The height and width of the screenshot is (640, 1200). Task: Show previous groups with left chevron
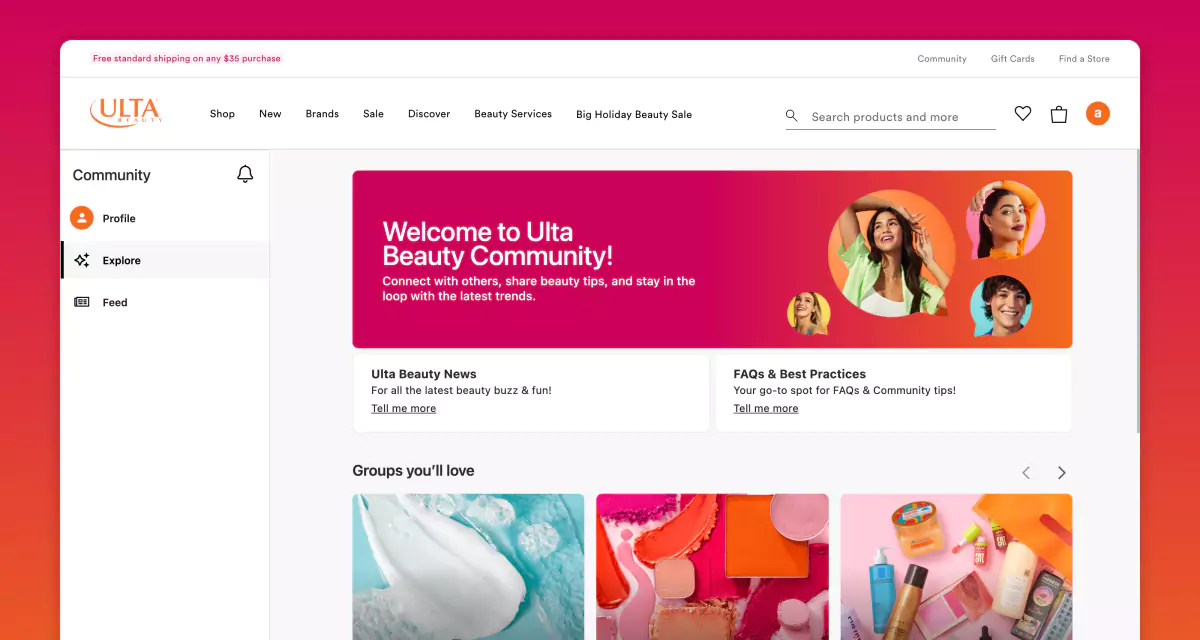tap(1026, 473)
